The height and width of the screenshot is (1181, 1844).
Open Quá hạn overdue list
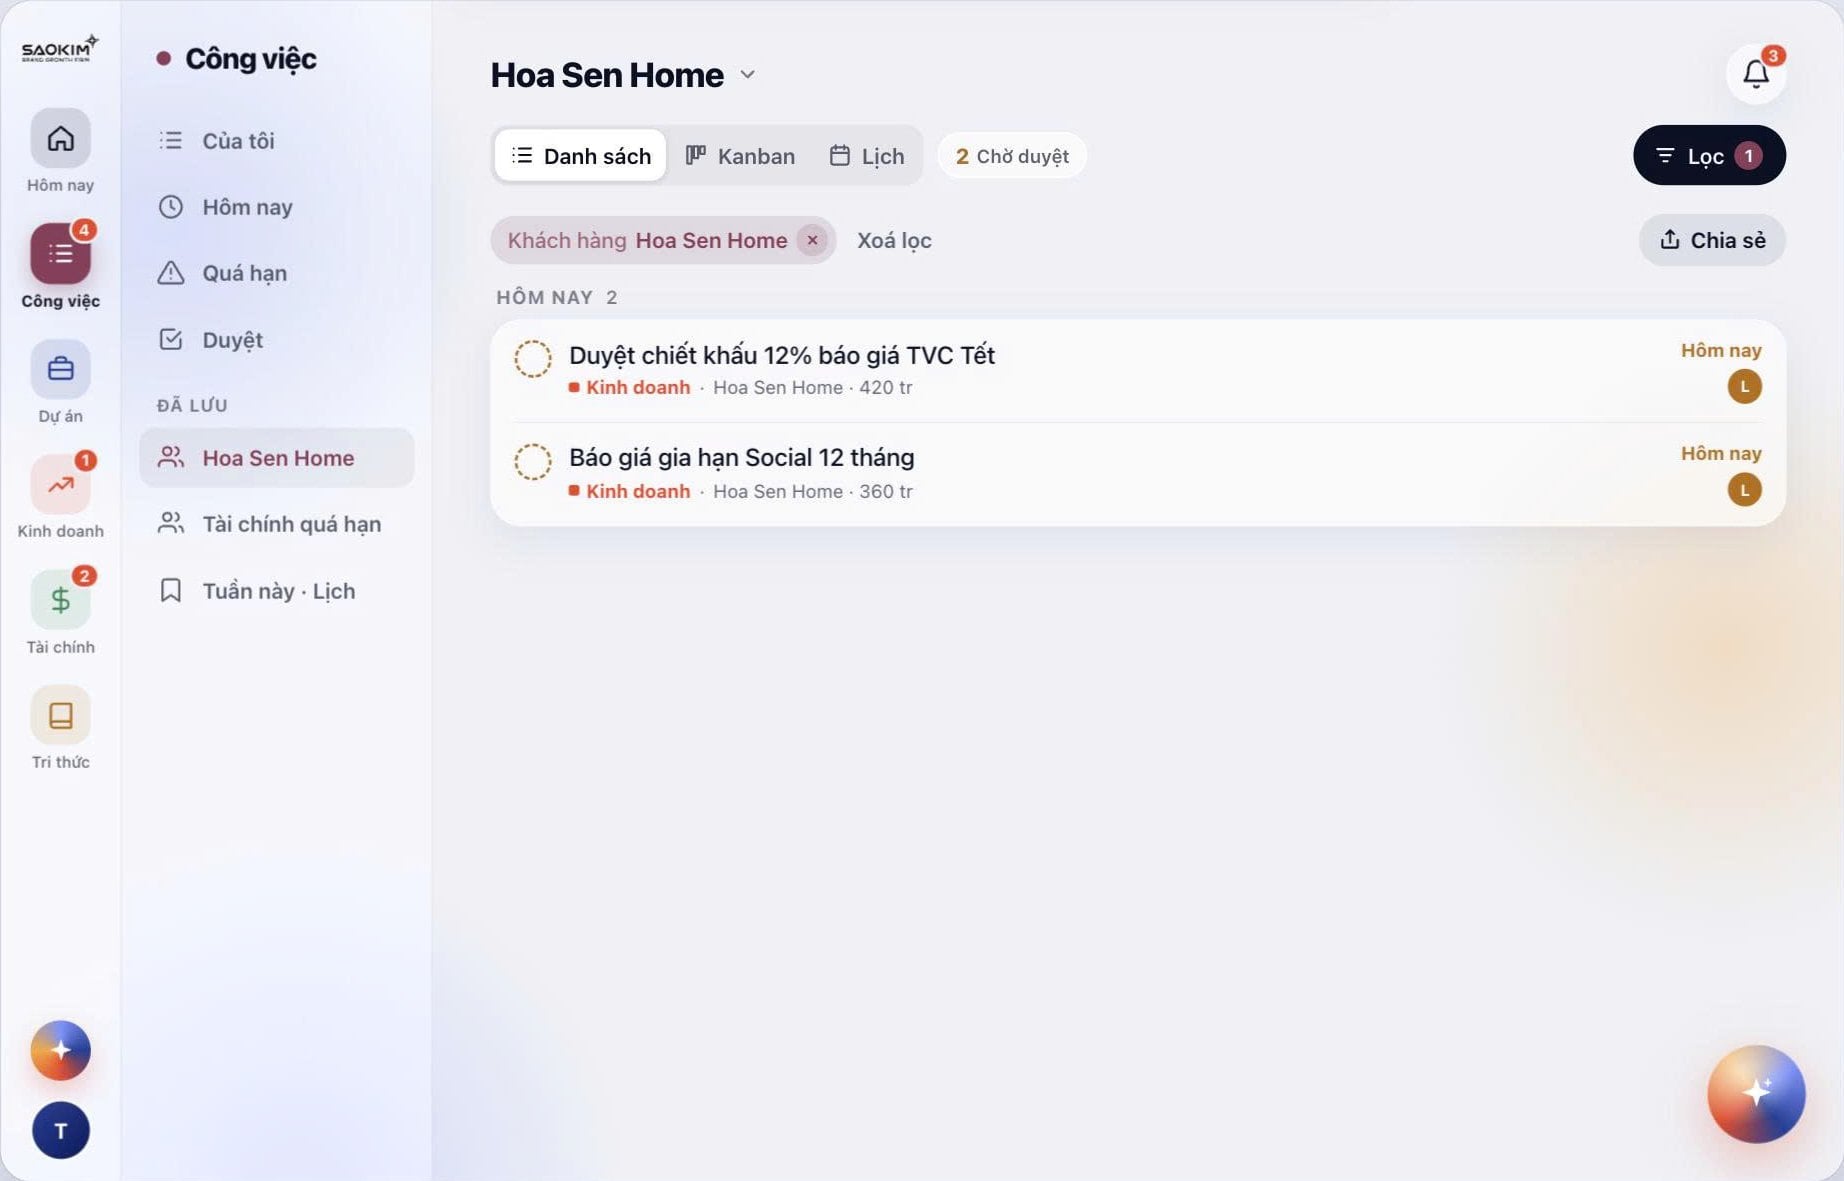tap(277, 273)
